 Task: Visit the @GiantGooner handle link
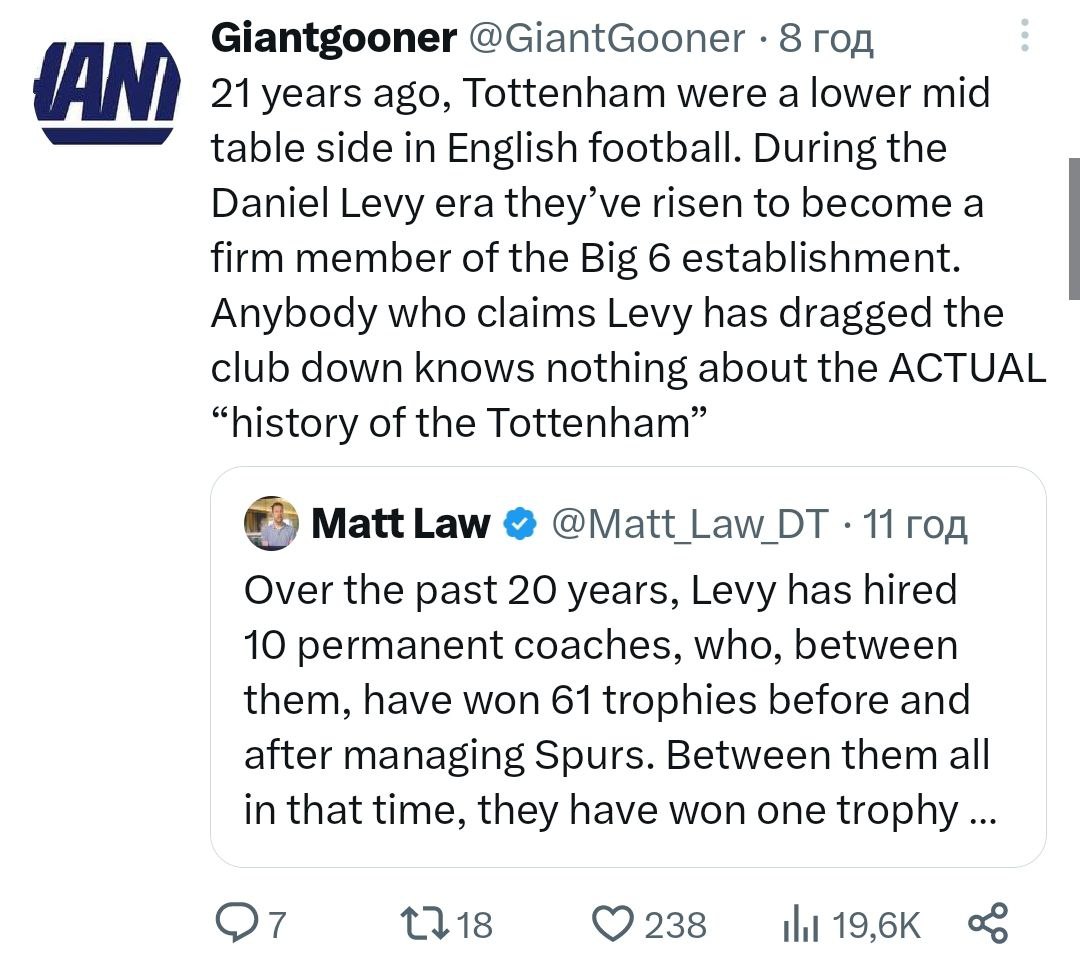[x=605, y=39]
